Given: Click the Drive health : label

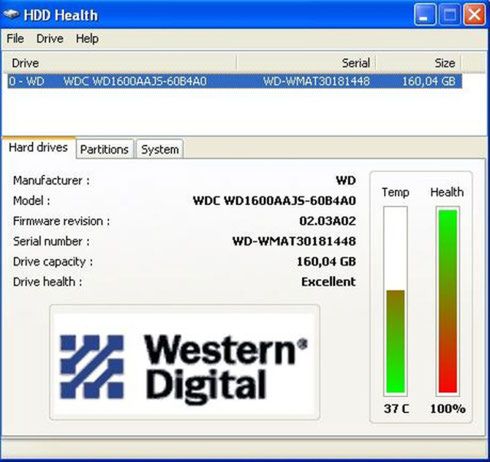Looking at the screenshot, I should [x=47, y=282].
